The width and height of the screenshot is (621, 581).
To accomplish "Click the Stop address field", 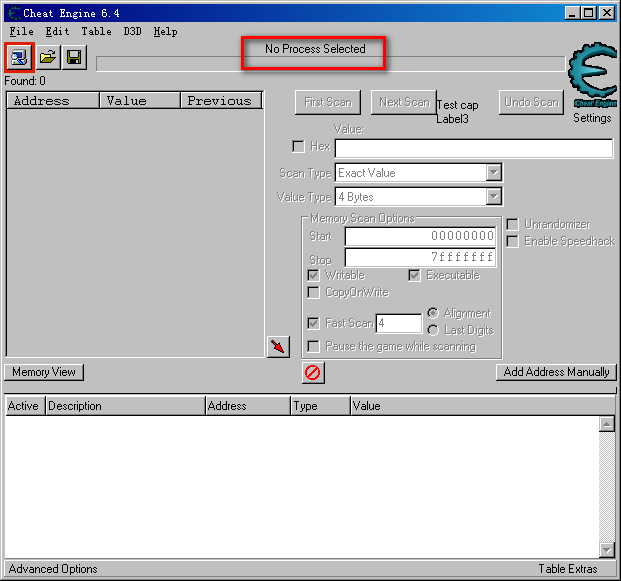I will point(421,257).
